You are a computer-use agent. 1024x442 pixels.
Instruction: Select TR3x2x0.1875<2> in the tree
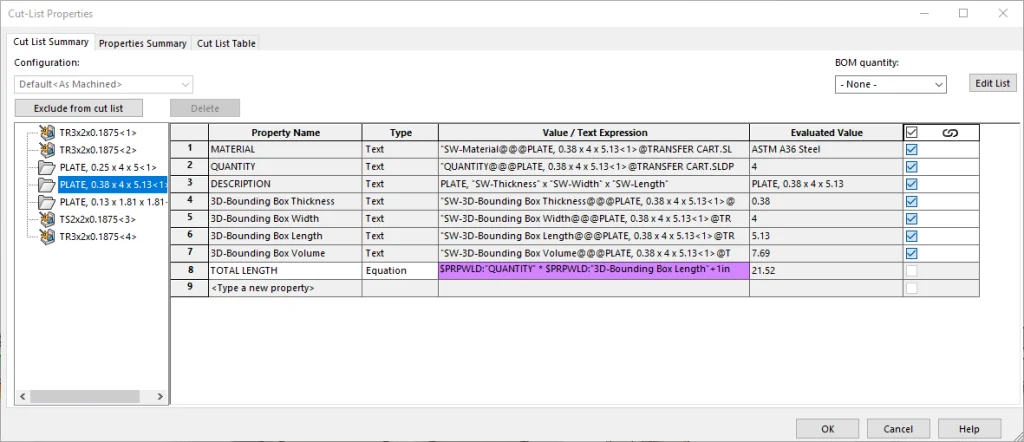point(98,150)
